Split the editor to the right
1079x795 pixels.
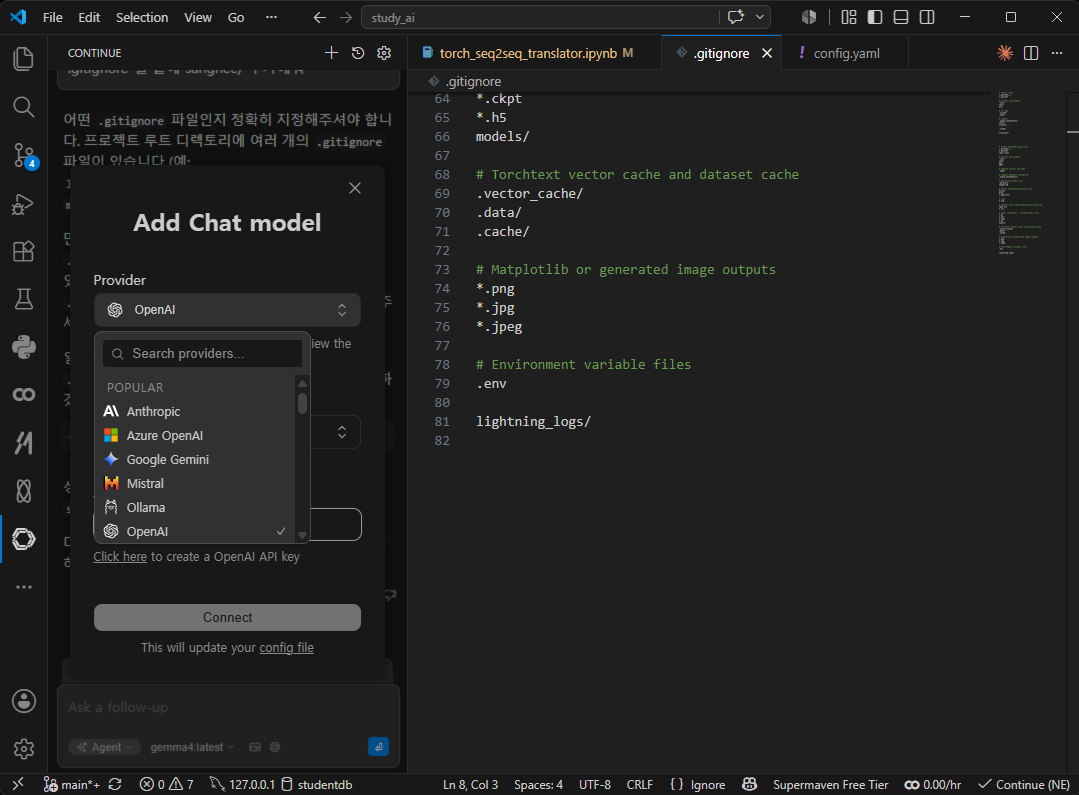(1031, 53)
